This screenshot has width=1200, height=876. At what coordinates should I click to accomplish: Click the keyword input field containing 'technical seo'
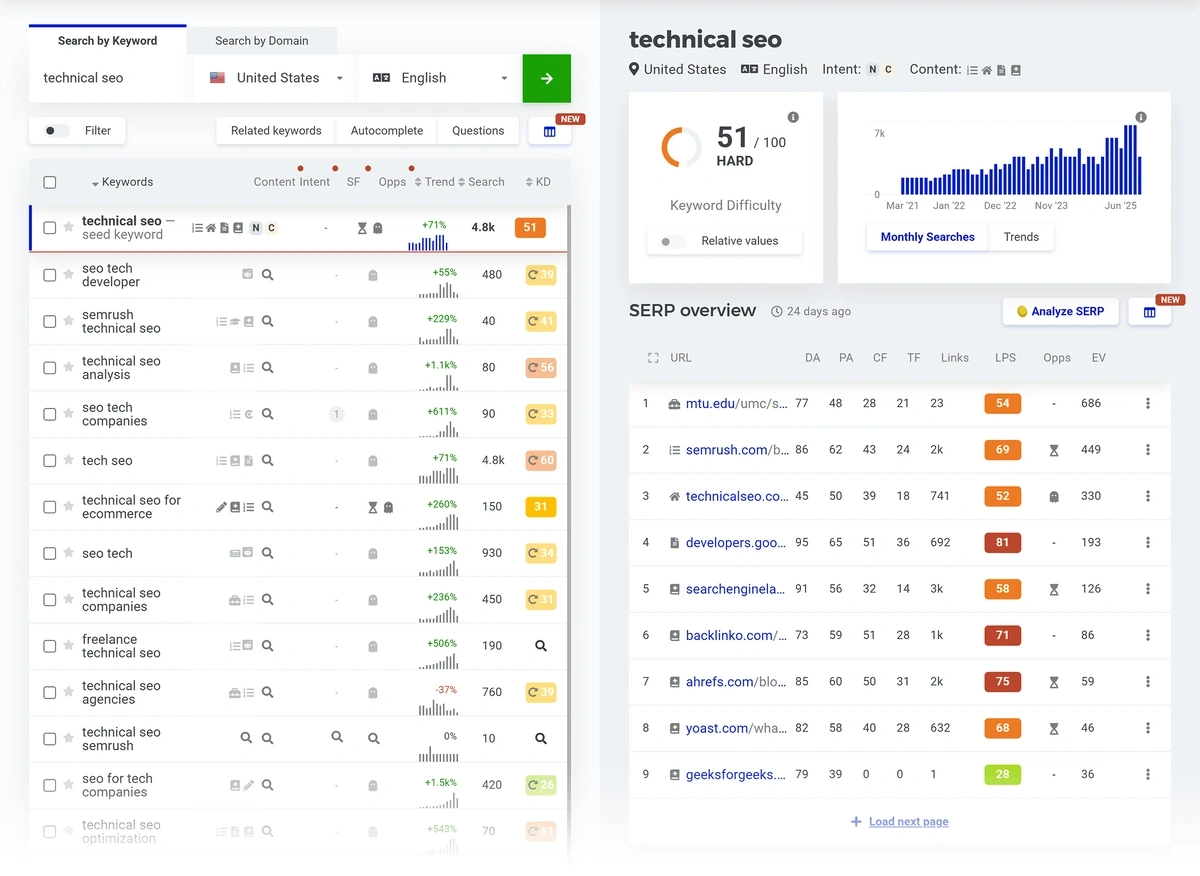109,78
